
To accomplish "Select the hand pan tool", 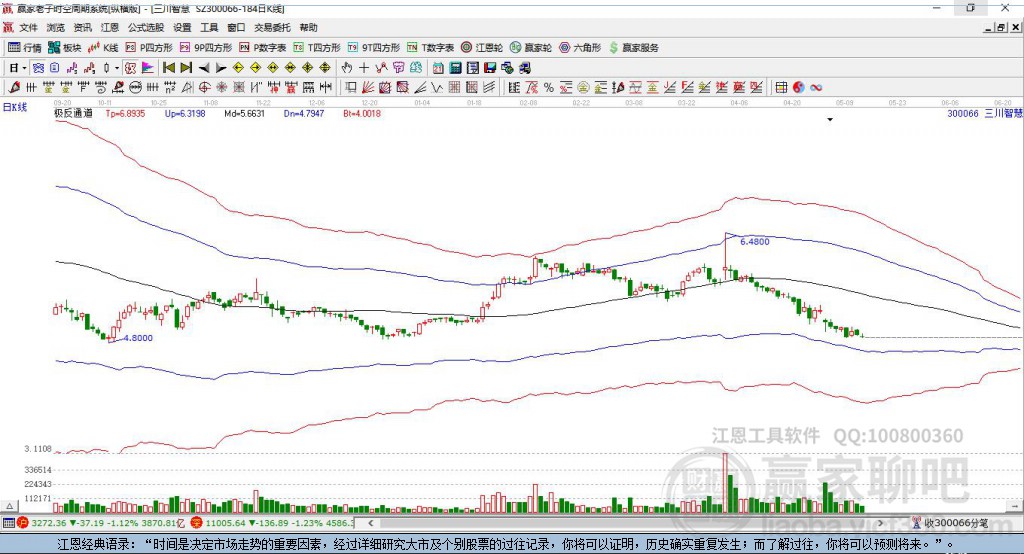I will (x=347, y=68).
